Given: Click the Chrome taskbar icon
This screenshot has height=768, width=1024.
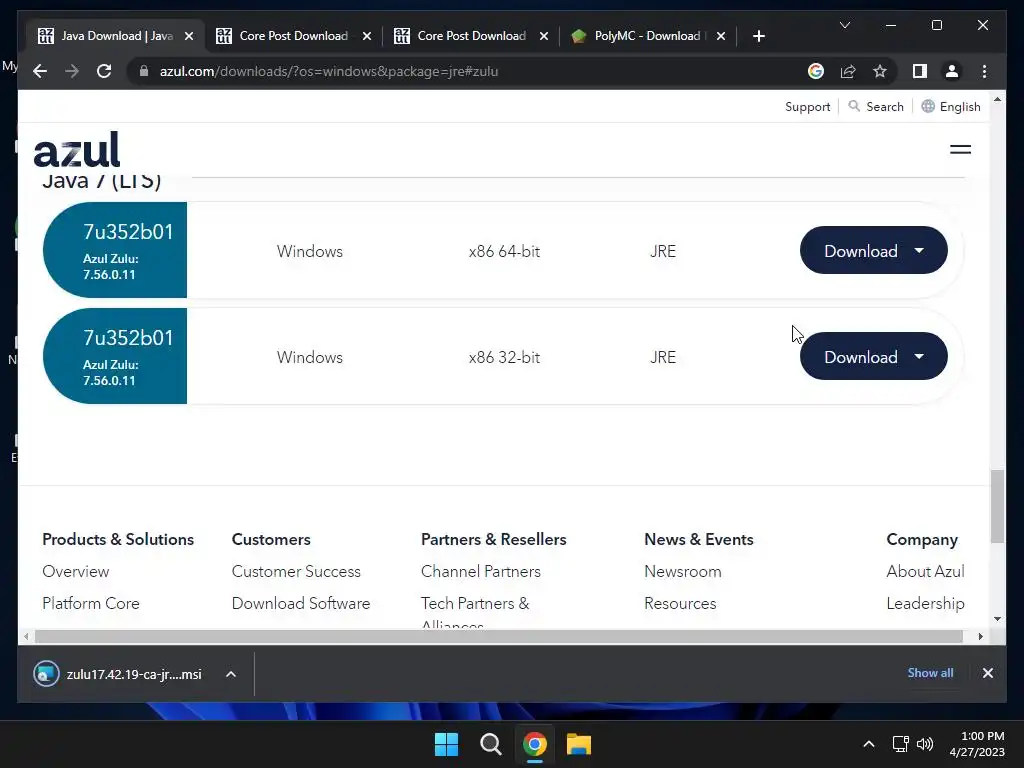Looking at the screenshot, I should pyautogui.click(x=534, y=744).
